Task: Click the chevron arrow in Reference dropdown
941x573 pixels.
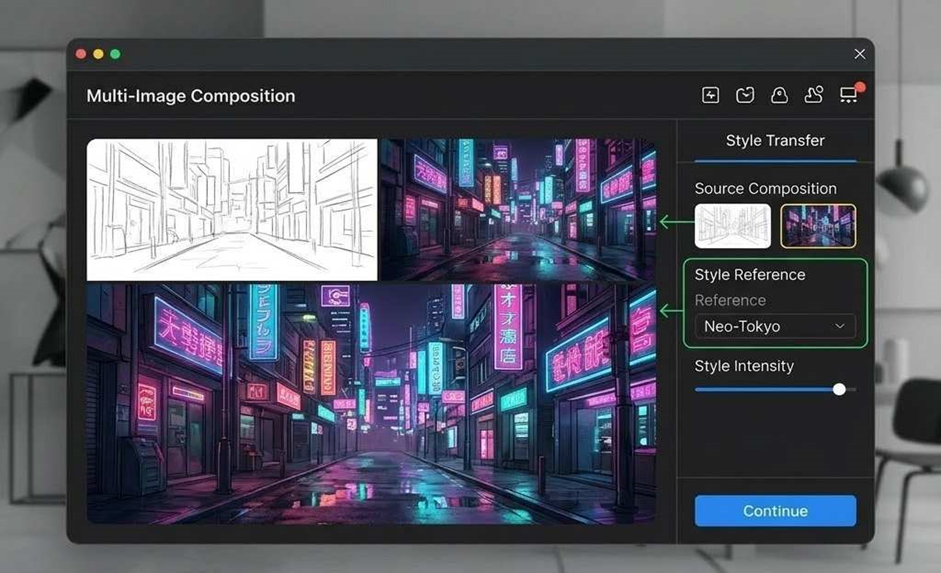Action: (x=840, y=327)
